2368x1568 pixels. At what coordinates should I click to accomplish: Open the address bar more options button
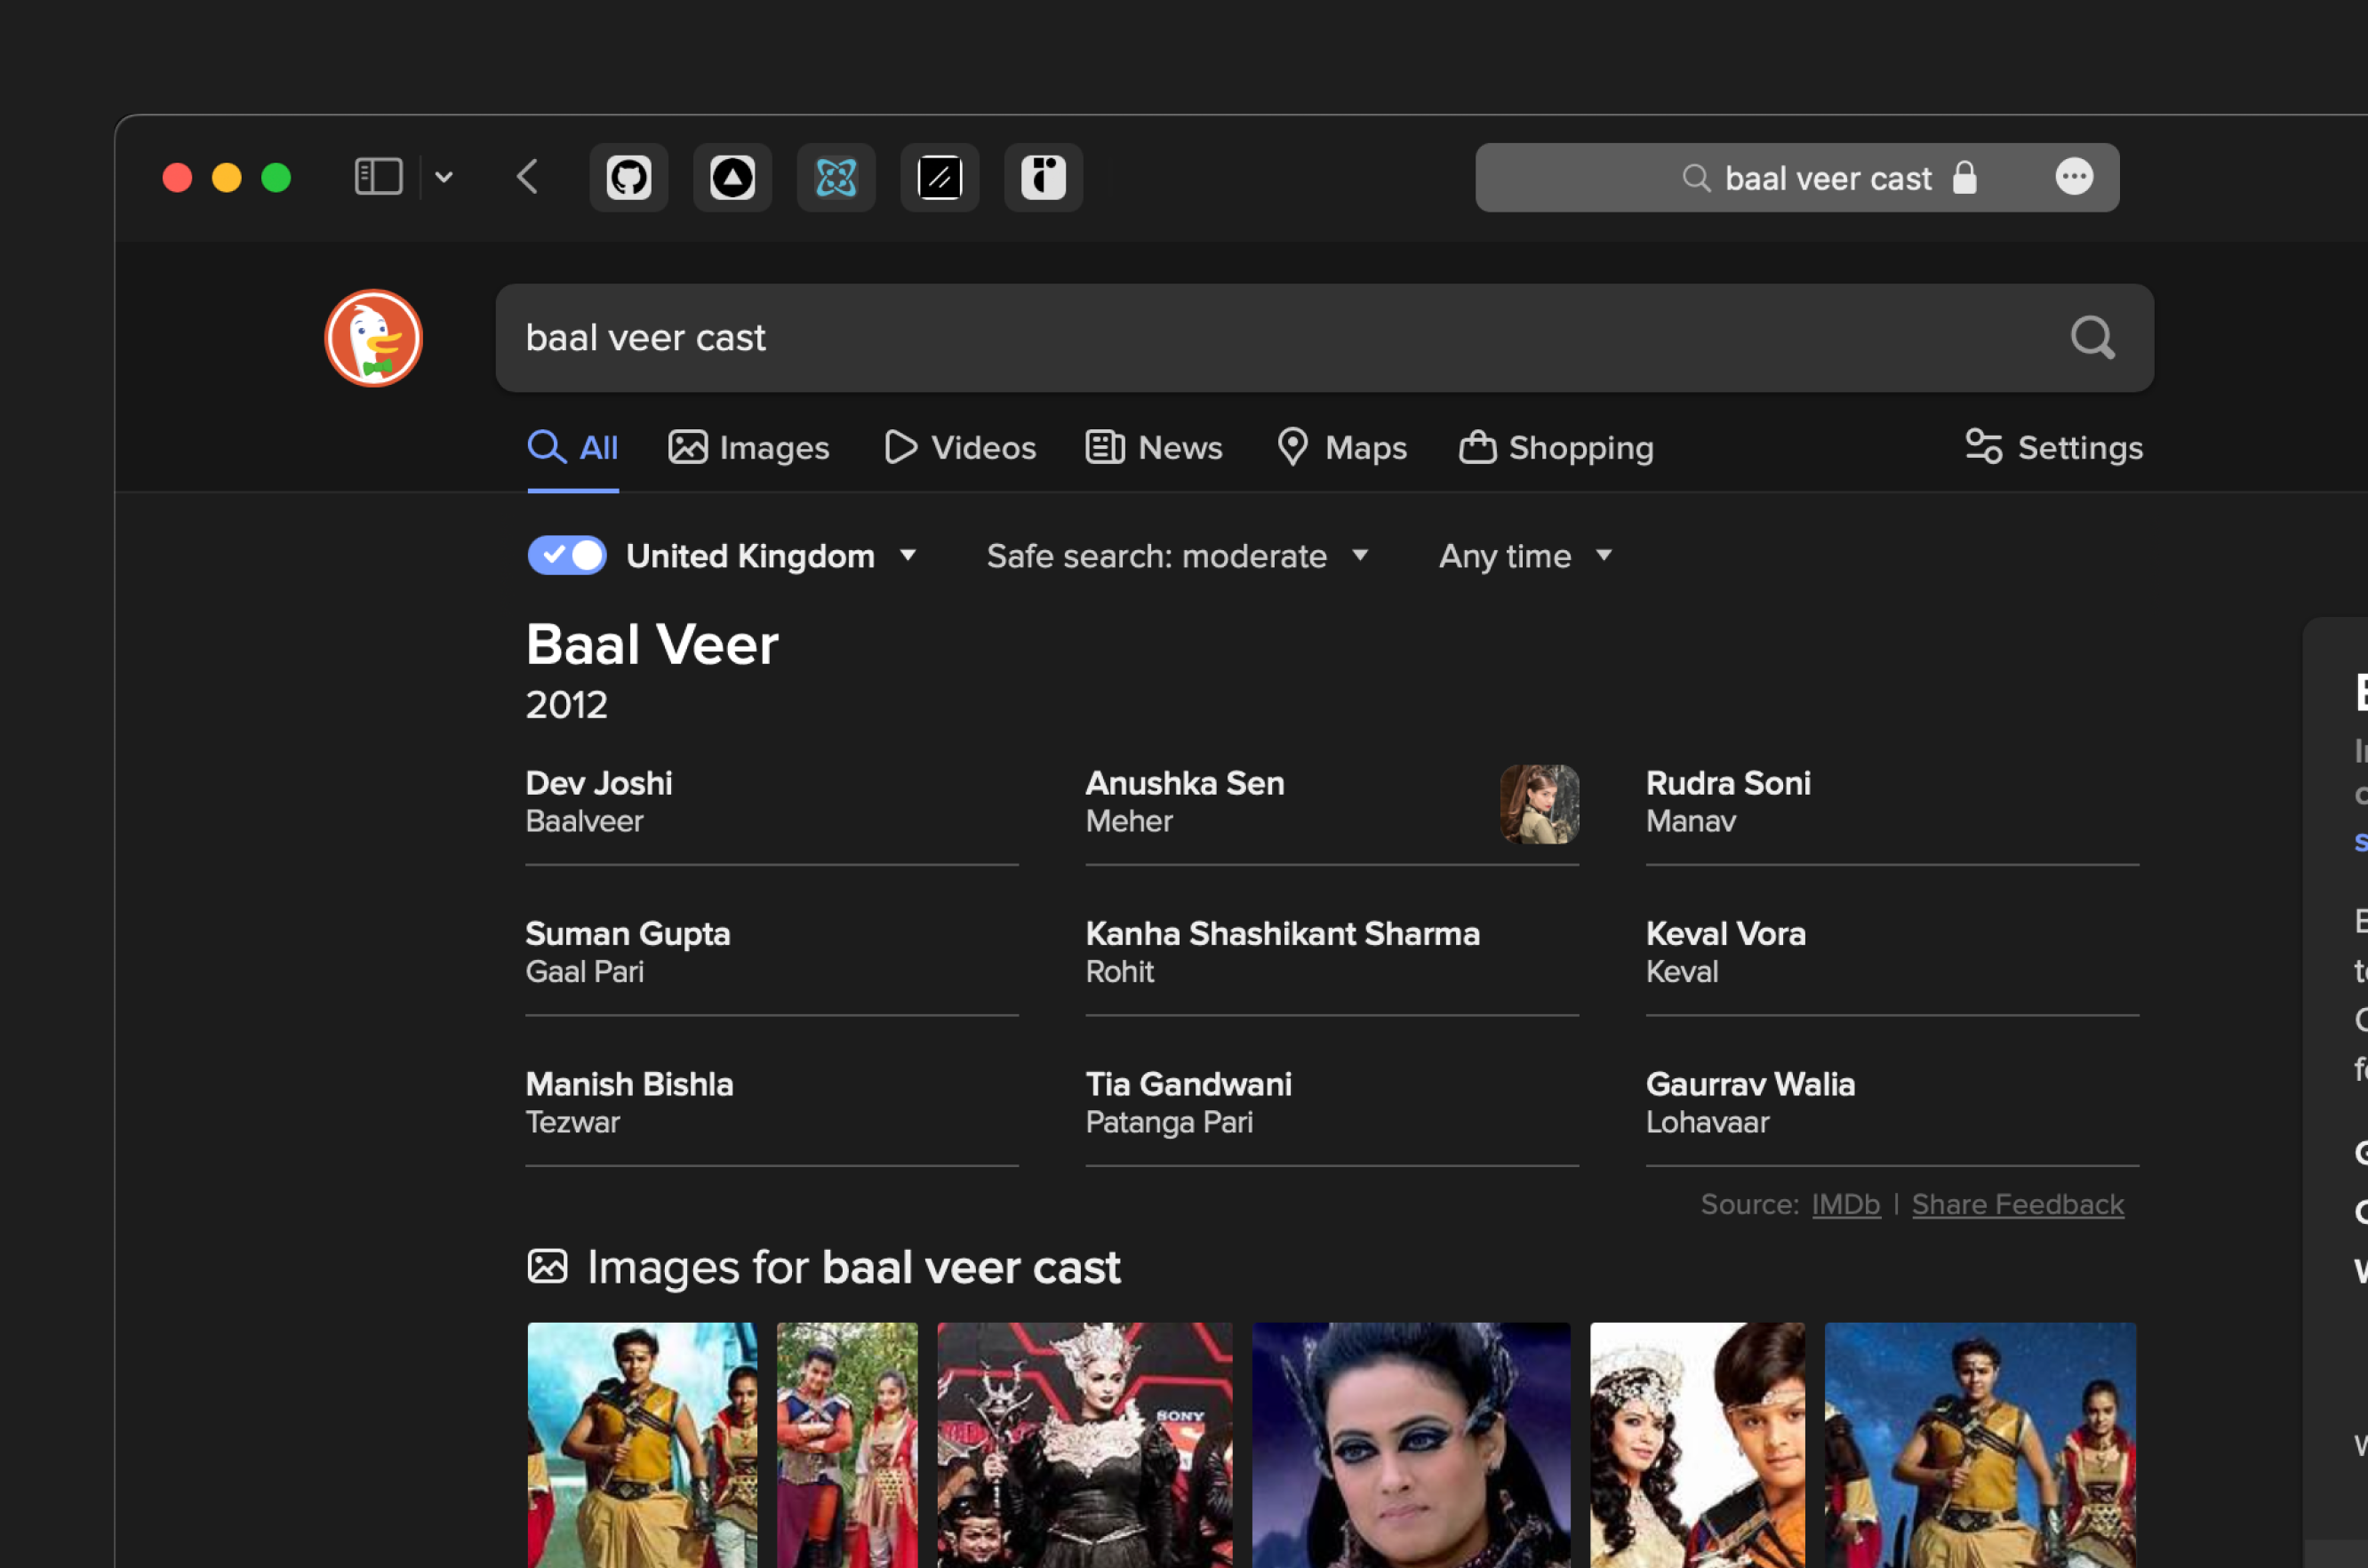[x=2074, y=177]
